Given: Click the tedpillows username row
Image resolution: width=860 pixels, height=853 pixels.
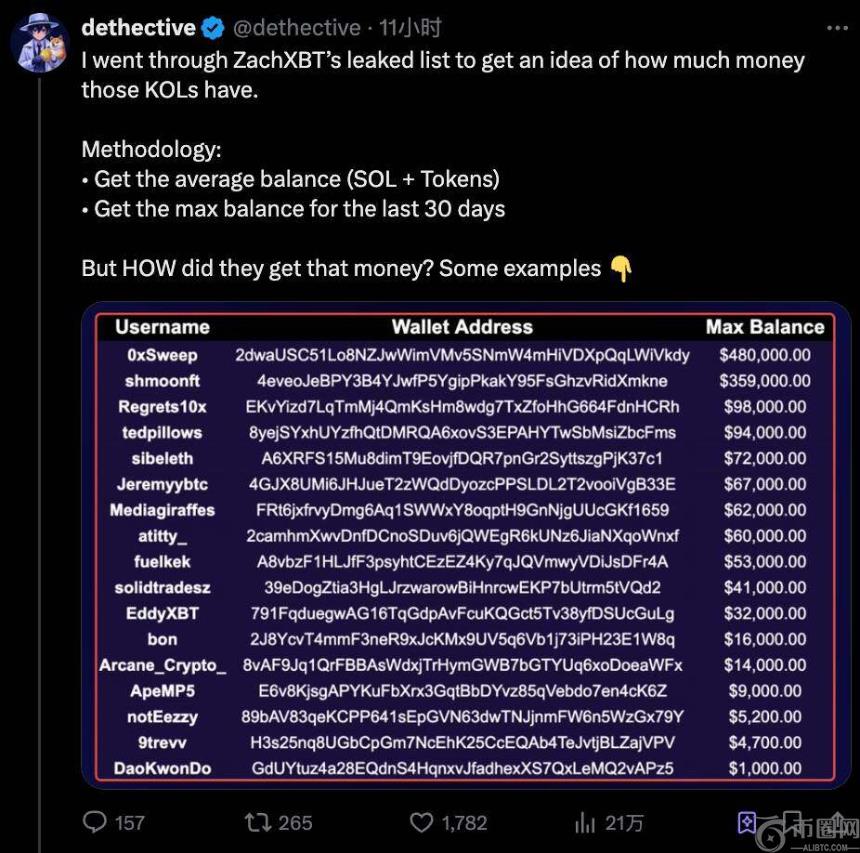Looking at the screenshot, I should click(162, 433).
